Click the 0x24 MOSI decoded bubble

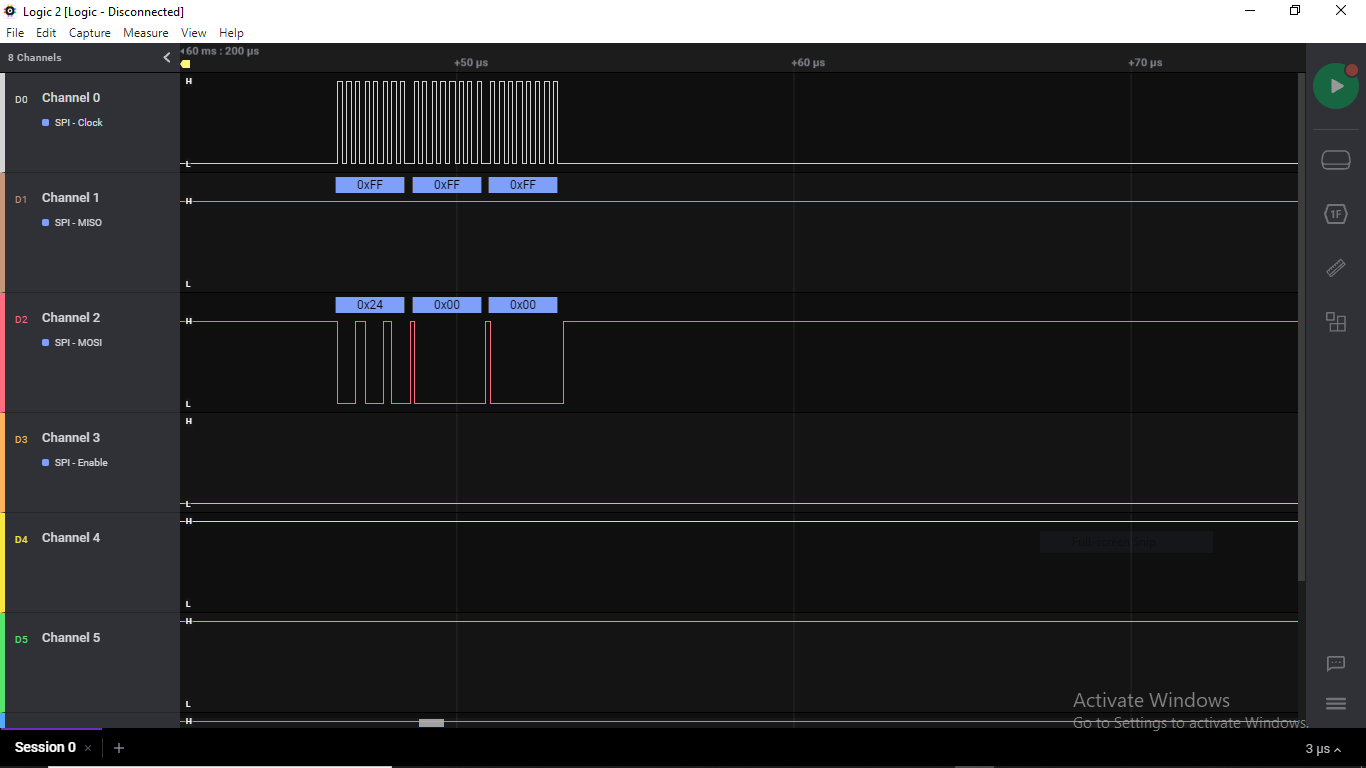(370, 305)
